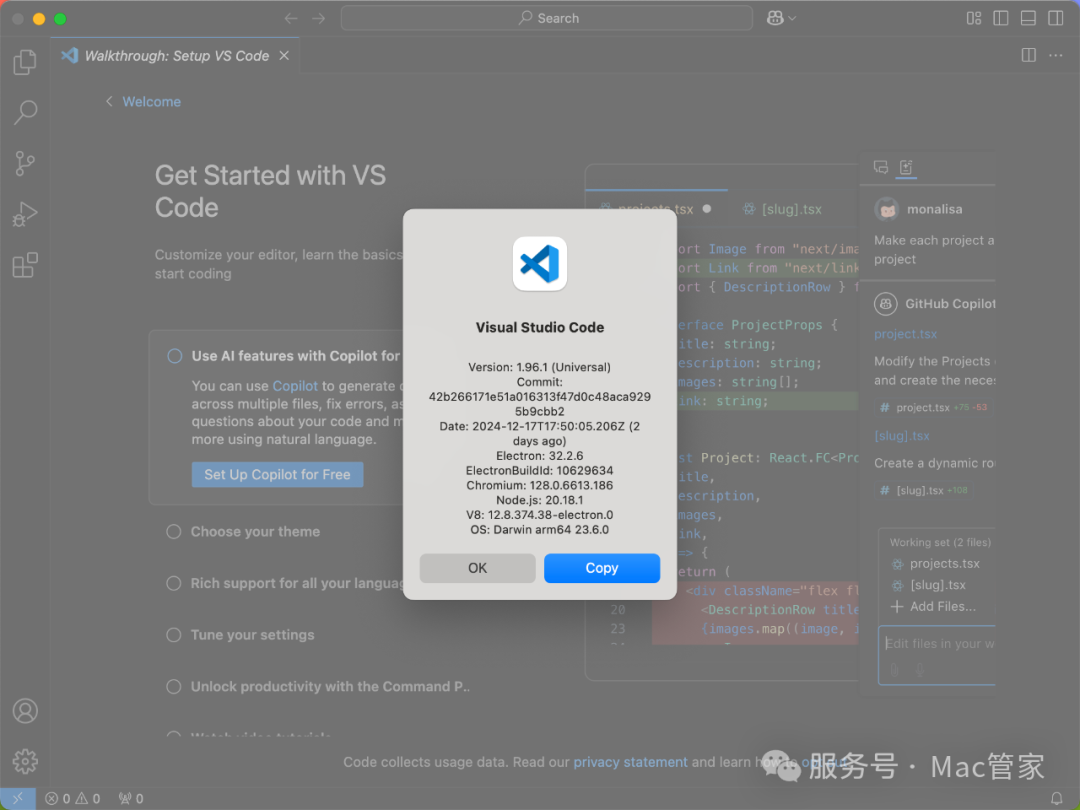This screenshot has height=810, width=1080.
Task: Click the monalisa user name
Action: (935, 209)
